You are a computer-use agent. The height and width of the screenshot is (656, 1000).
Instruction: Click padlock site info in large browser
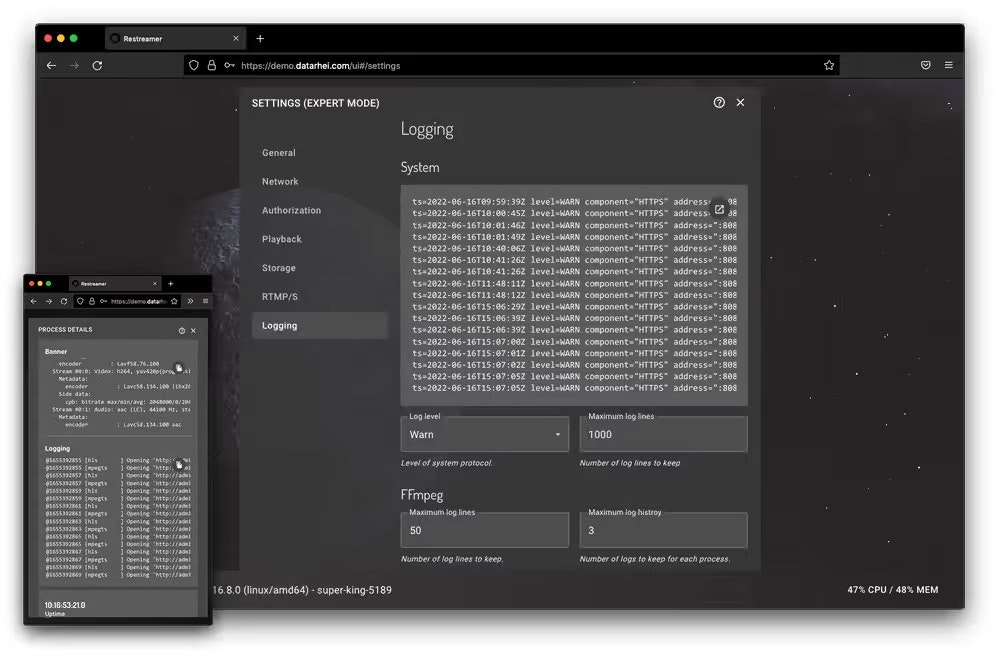pyautogui.click(x=212, y=66)
